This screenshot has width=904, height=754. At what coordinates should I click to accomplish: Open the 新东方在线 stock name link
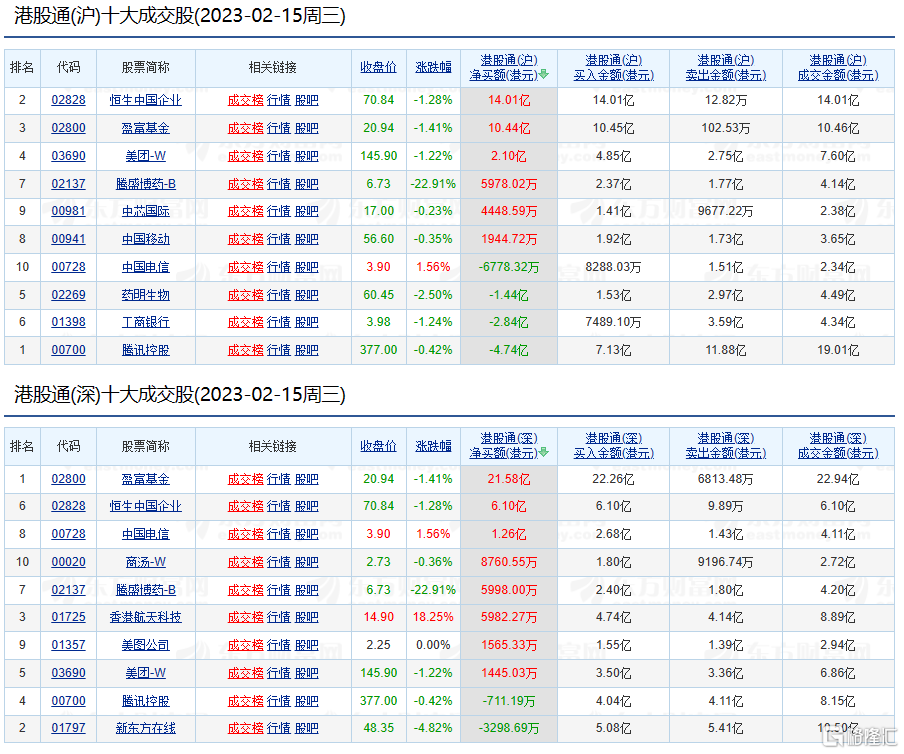[x=145, y=728]
